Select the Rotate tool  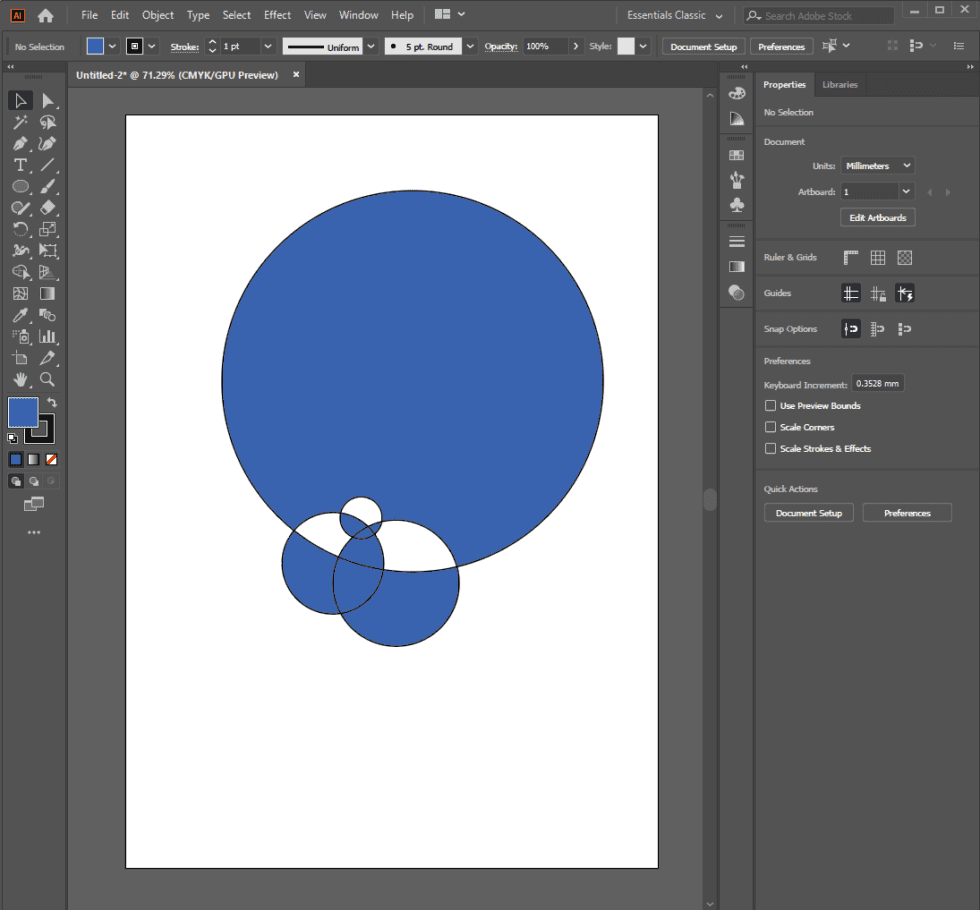pyautogui.click(x=20, y=229)
